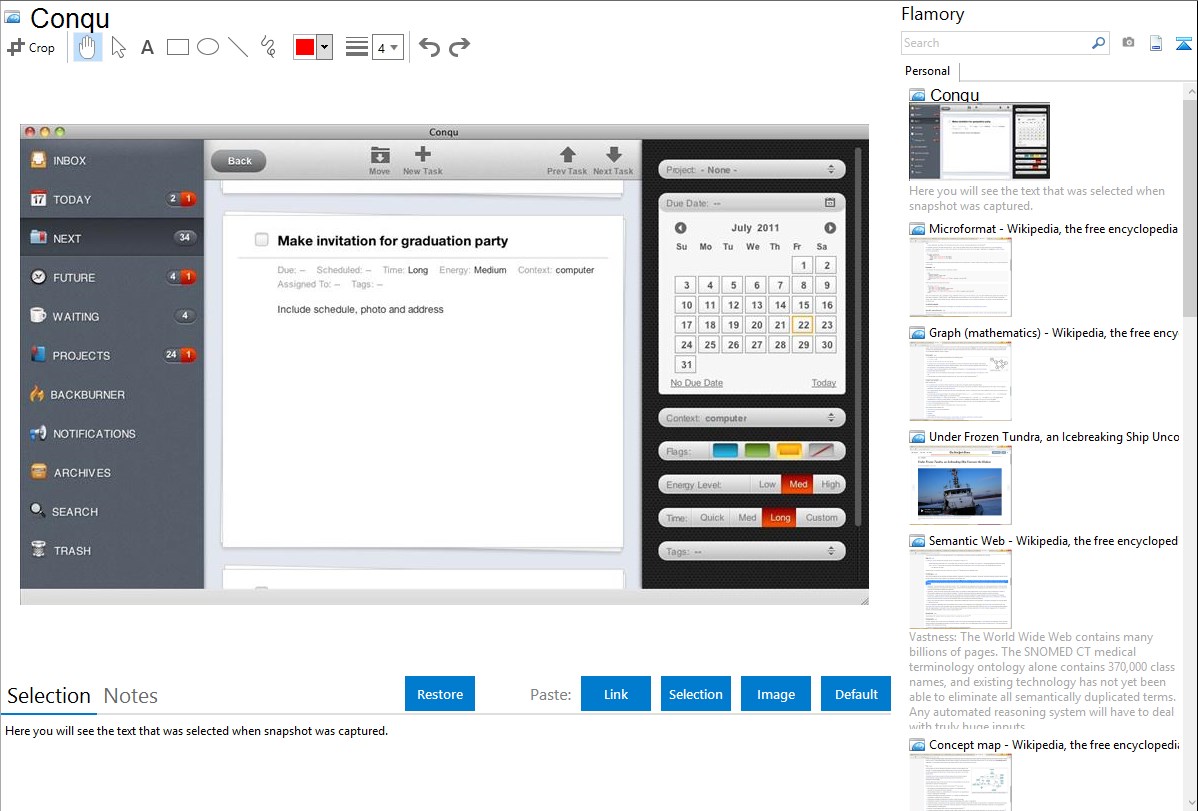This screenshot has height=811, width=1198.
Task: Select the rectangle shape tool
Action: [177, 47]
